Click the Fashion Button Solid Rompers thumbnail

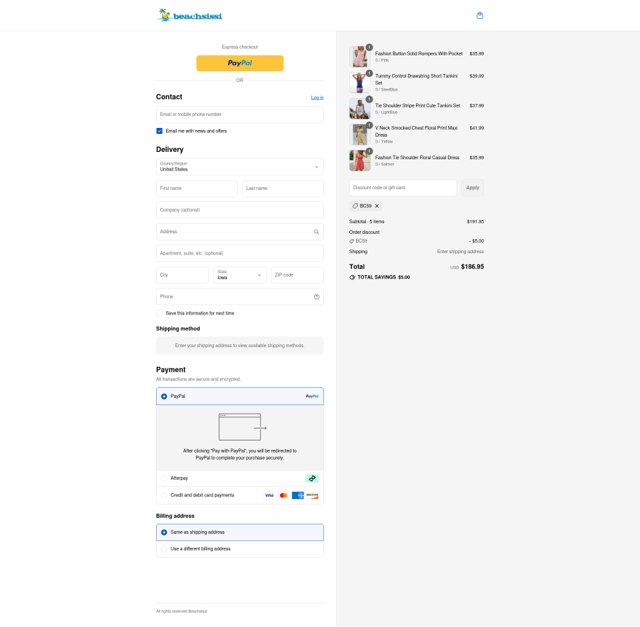360,56
